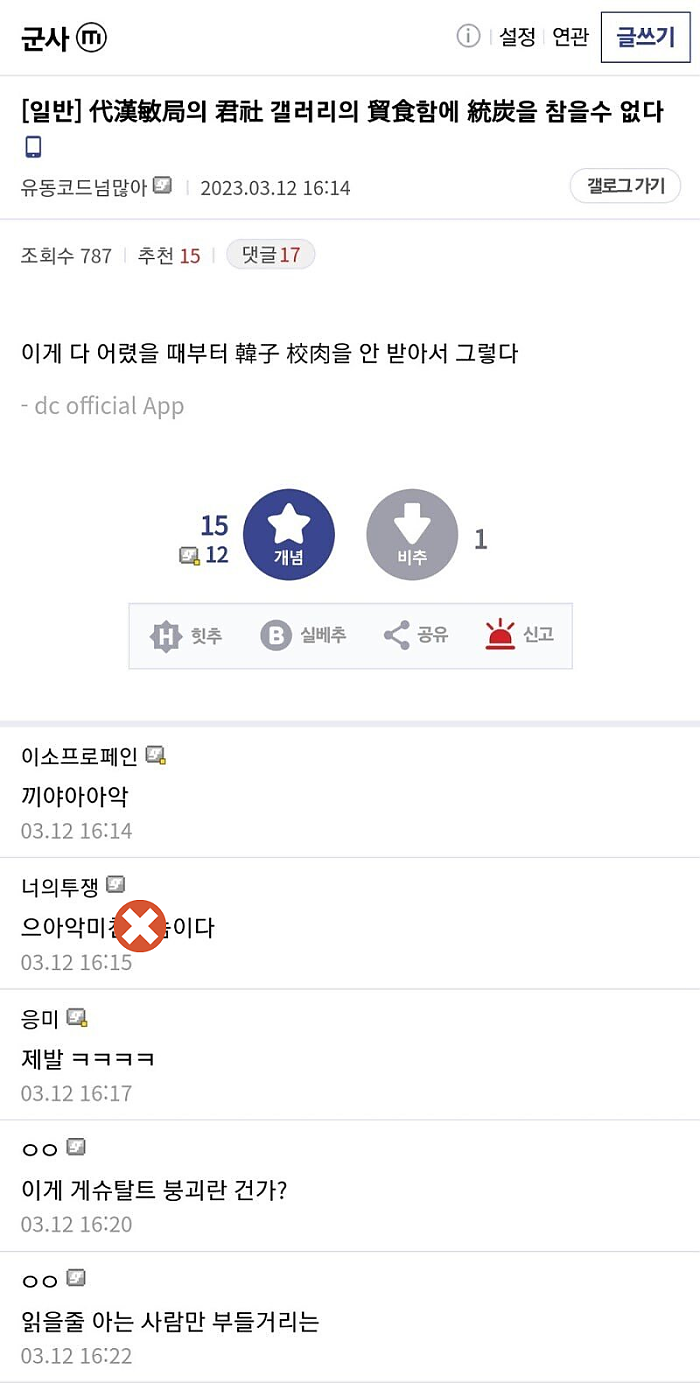Open the 연관 related menu item
The width and height of the screenshot is (700, 1383).
pyautogui.click(x=570, y=36)
